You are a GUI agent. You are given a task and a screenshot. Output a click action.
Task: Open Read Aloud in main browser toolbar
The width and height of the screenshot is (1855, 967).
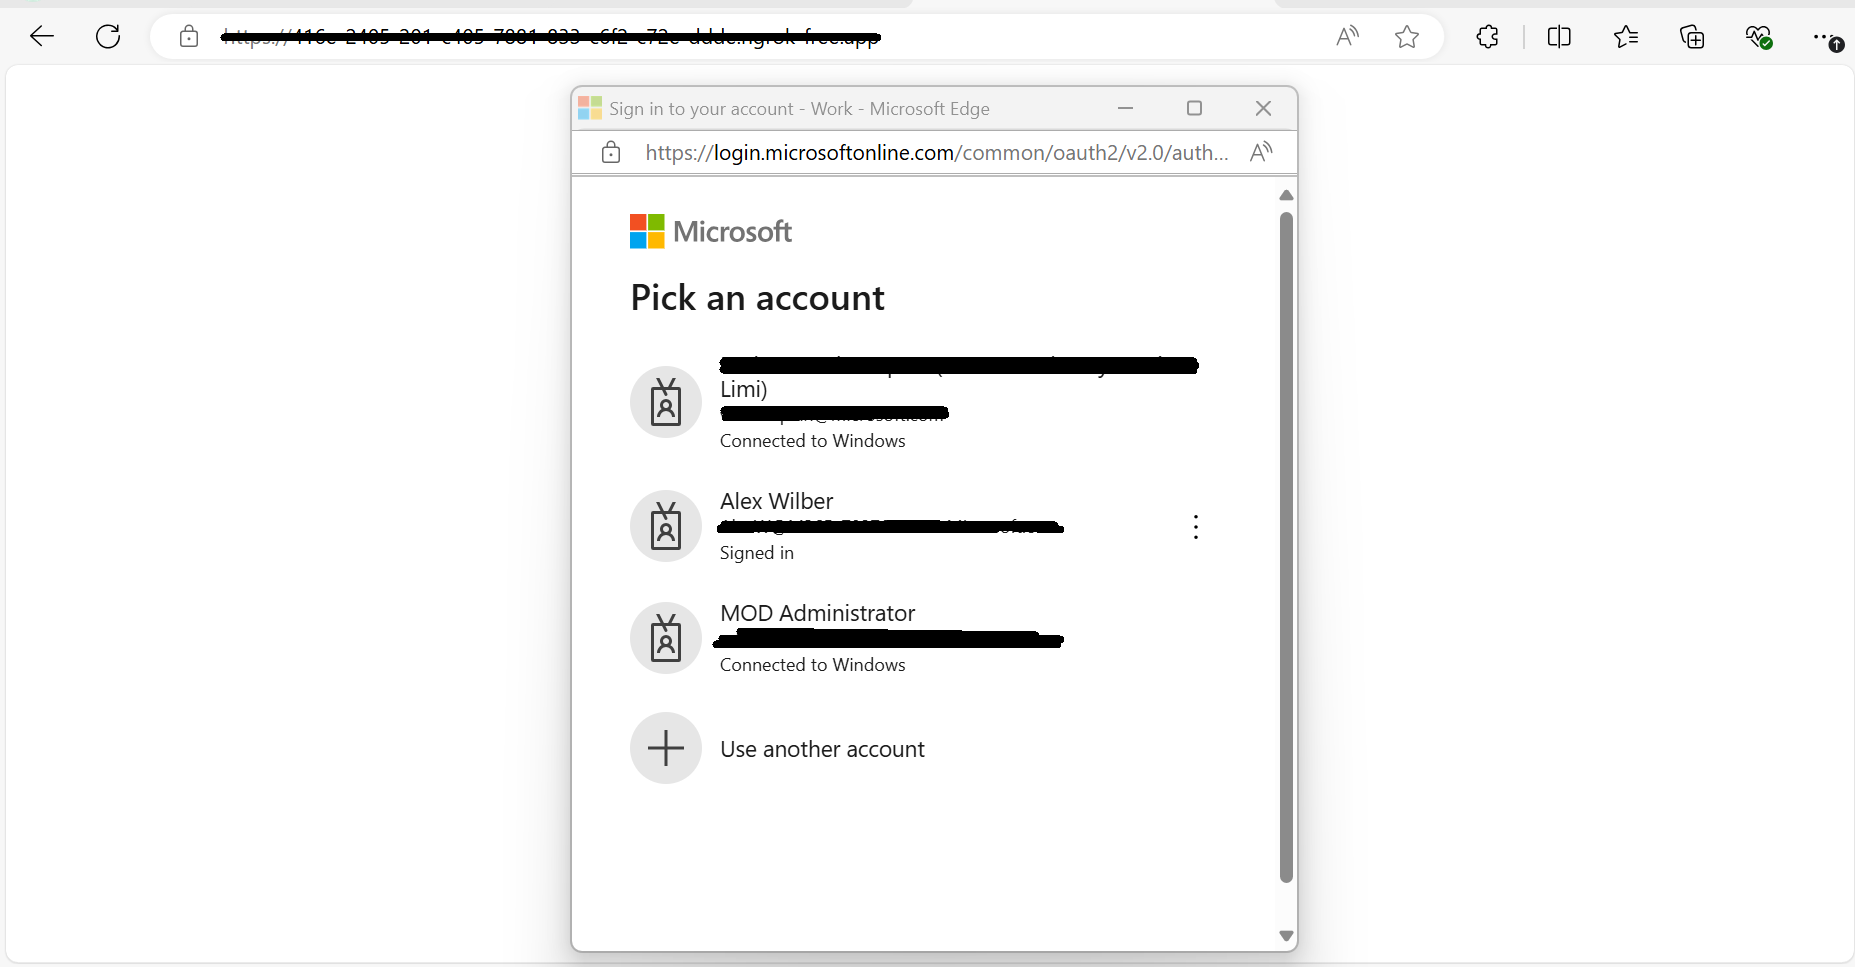(x=1347, y=37)
